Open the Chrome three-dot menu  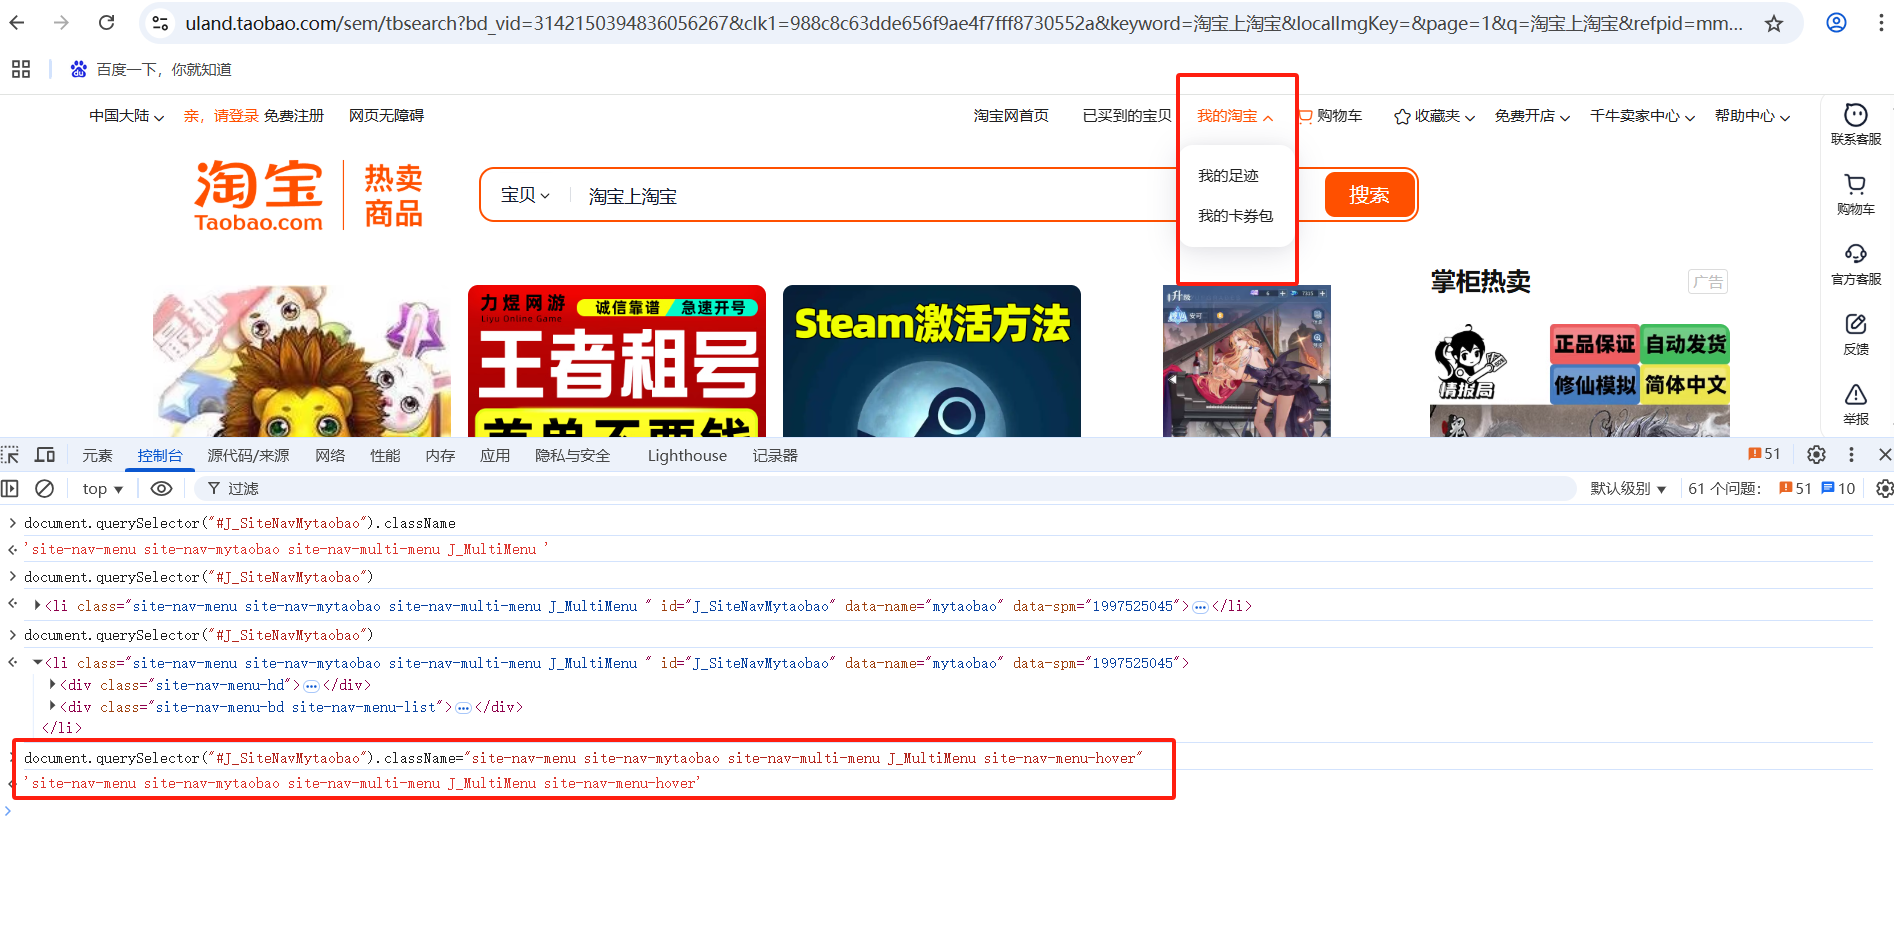[x=1880, y=23]
